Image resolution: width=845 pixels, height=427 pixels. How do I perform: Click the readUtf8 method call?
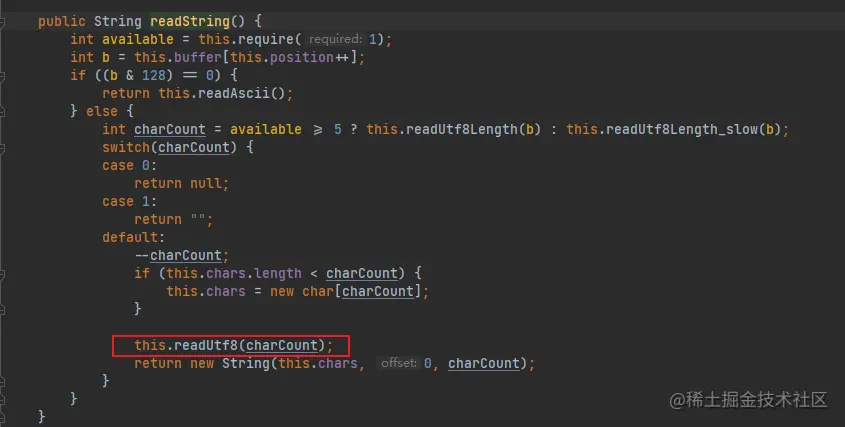pos(205,345)
